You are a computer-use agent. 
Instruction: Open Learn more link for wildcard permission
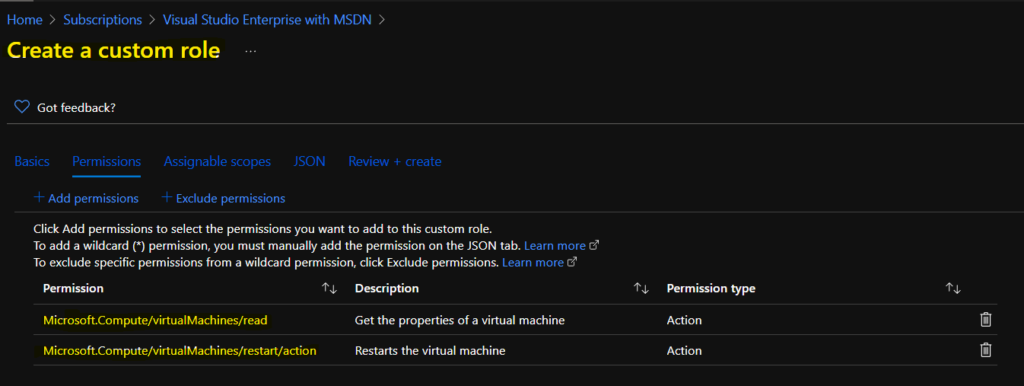(x=554, y=246)
